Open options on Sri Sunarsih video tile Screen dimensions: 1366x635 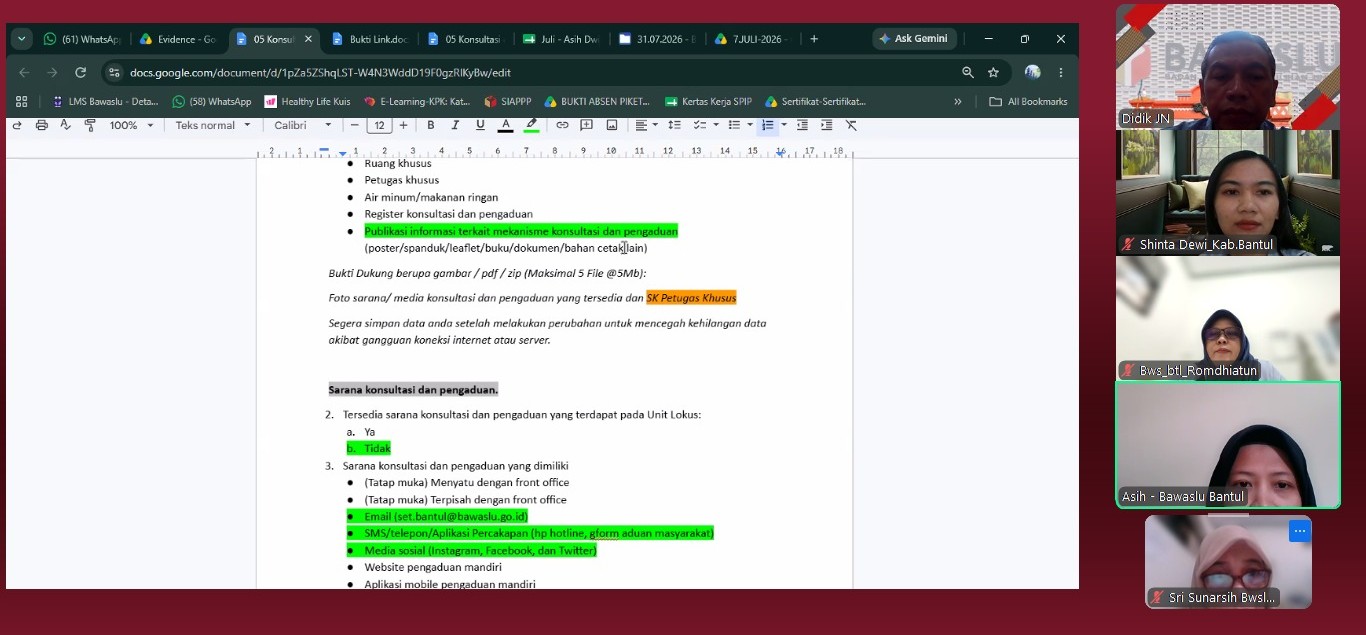pyautogui.click(x=1299, y=531)
